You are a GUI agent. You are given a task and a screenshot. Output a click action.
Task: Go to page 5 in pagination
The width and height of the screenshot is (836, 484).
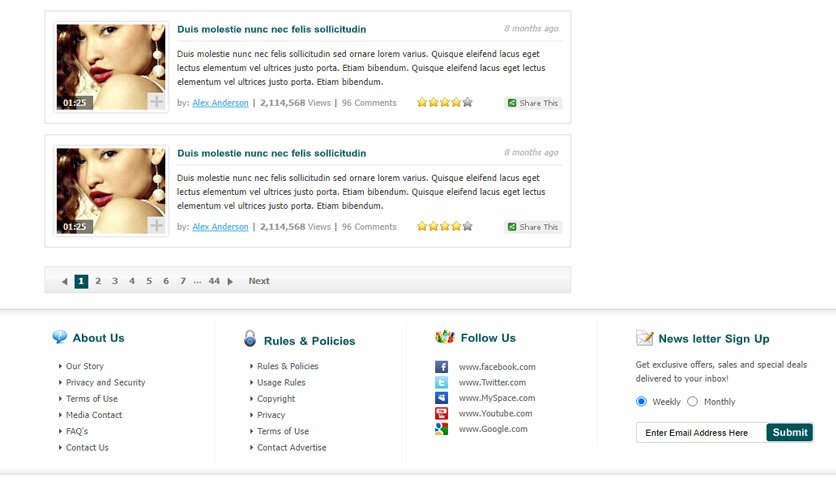click(149, 281)
